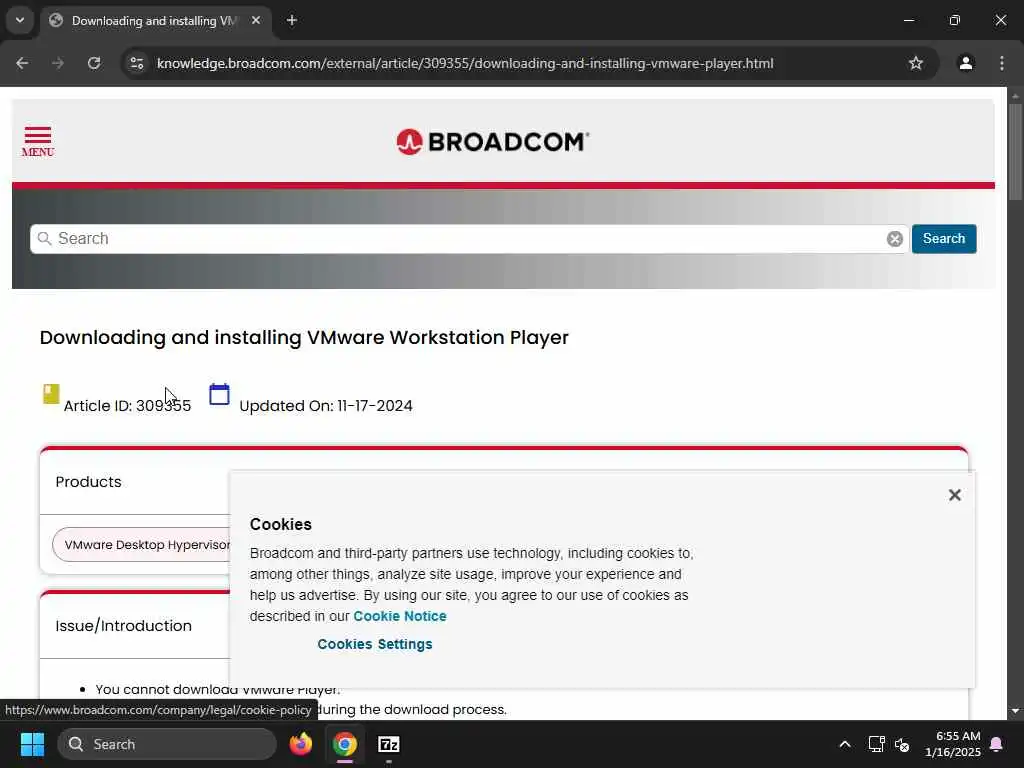Select the Downloading and installing VM tab
The image size is (1024, 768).
[x=155, y=21]
